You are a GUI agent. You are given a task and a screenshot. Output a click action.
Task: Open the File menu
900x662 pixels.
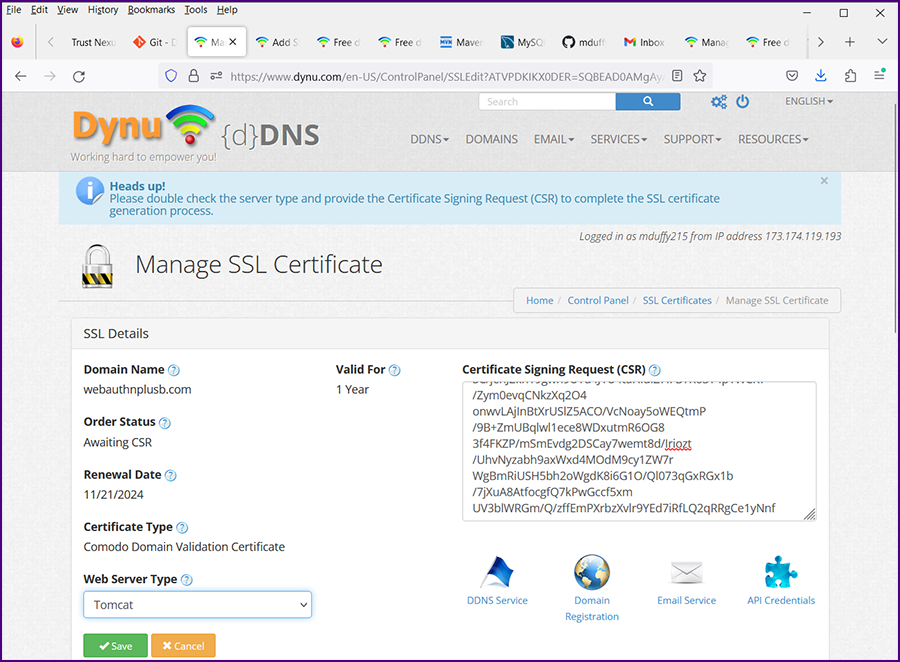click(x=14, y=10)
